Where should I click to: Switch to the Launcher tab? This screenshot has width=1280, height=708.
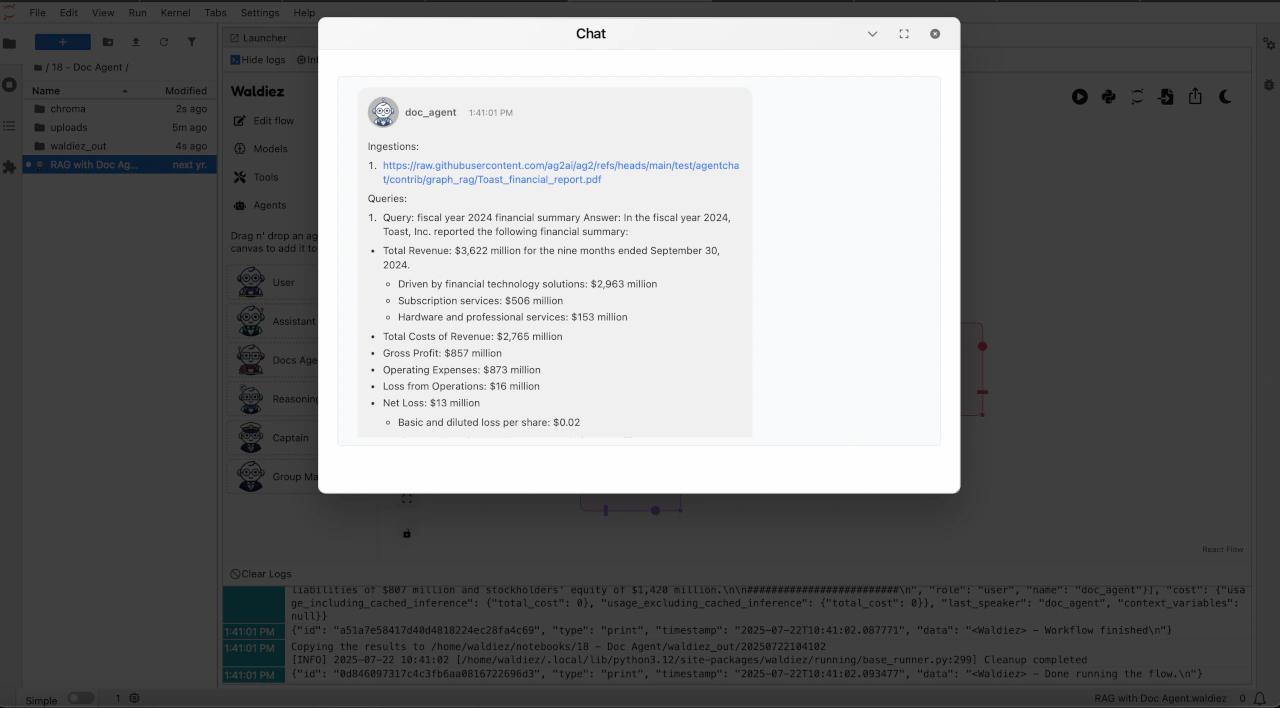pyautogui.click(x=264, y=38)
